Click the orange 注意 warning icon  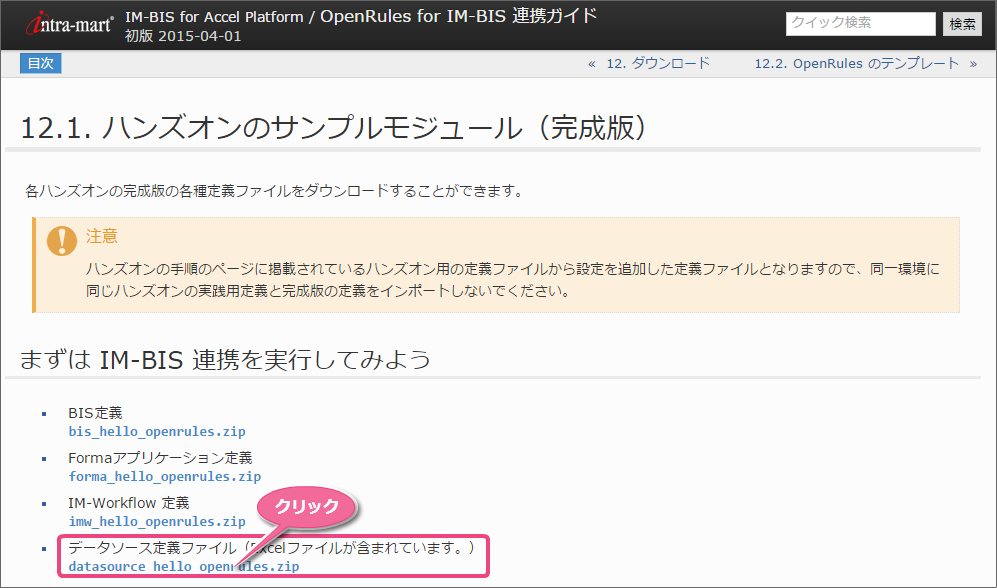coord(62,241)
